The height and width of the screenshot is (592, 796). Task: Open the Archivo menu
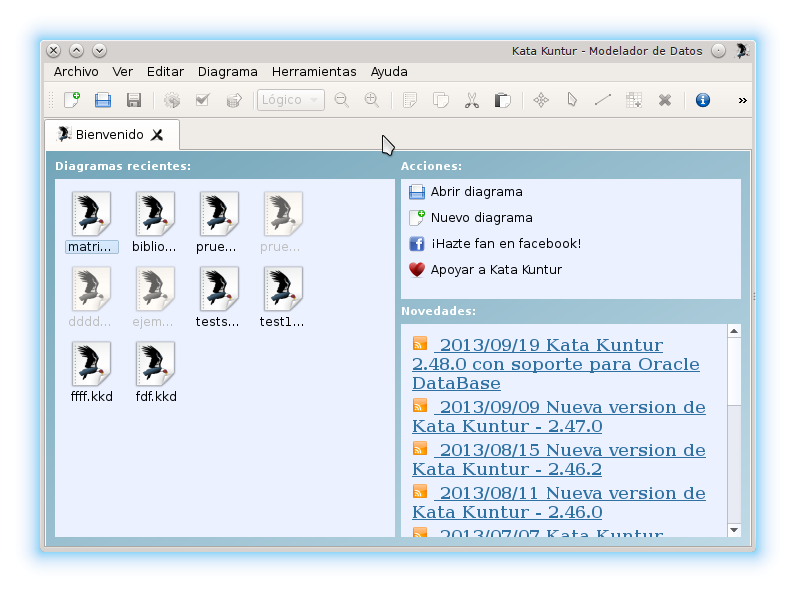point(76,72)
